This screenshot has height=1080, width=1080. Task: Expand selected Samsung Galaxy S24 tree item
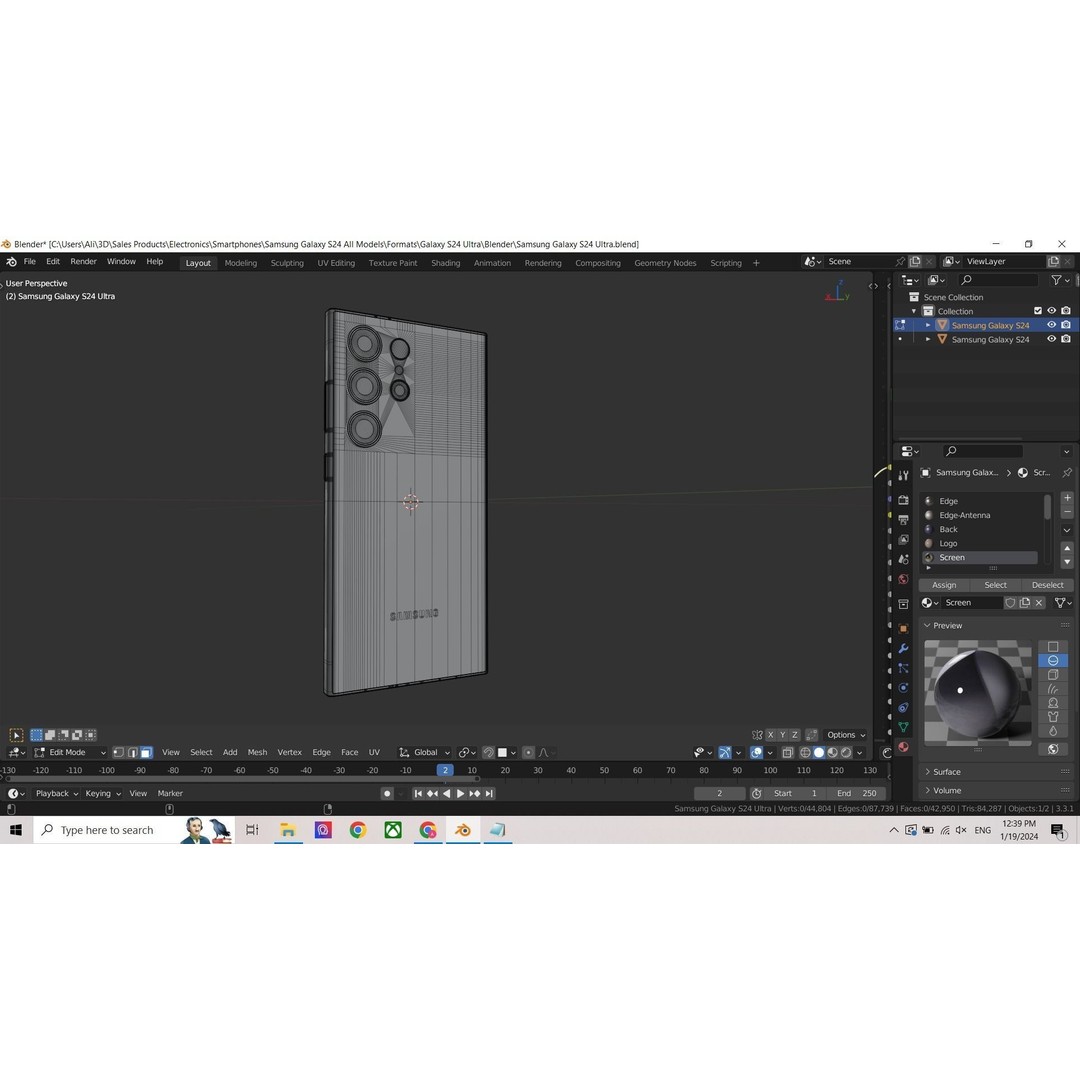pyautogui.click(x=928, y=325)
